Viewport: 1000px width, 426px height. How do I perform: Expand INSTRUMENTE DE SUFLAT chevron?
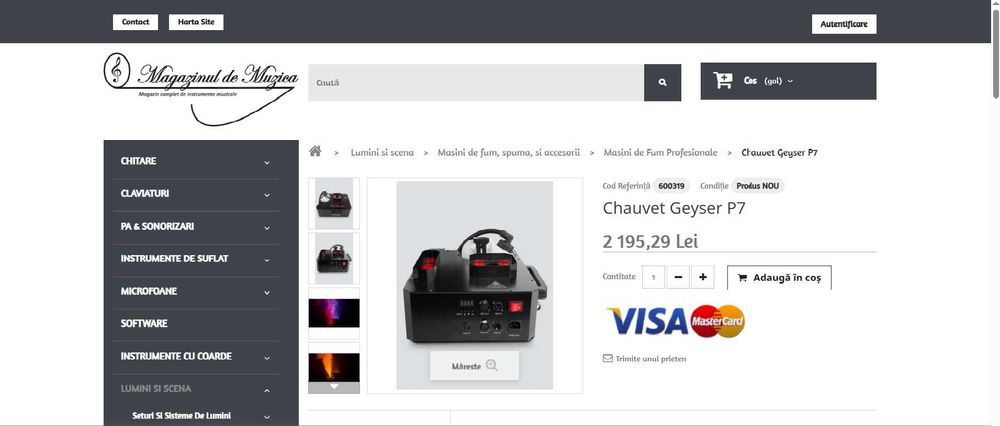coord(267,260)
